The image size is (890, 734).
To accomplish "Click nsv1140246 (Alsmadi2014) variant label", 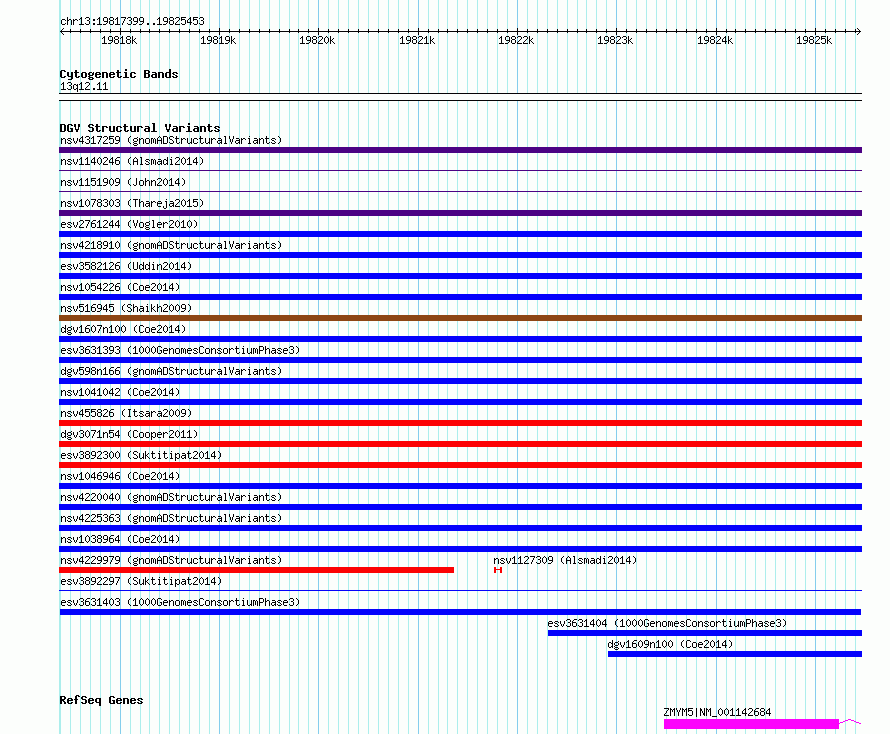I will [132, 161].
